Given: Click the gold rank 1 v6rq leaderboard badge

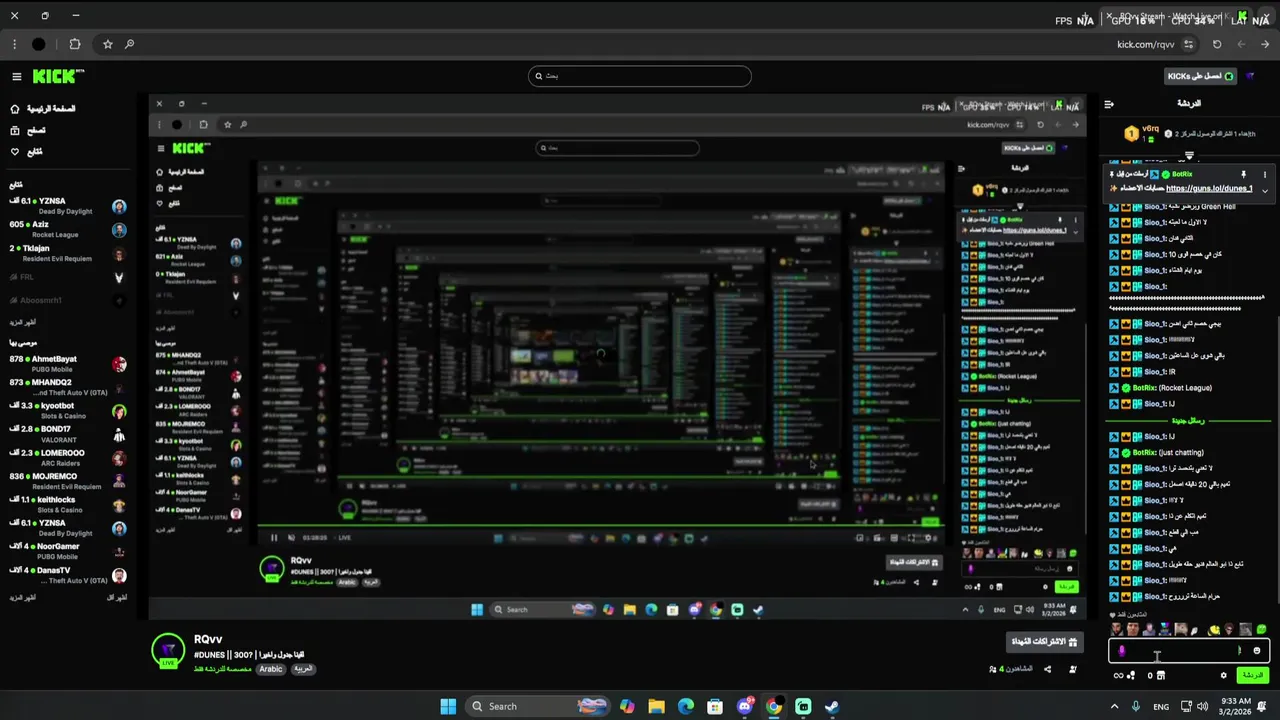Looking at the screenshot, I should (1131, 134).
